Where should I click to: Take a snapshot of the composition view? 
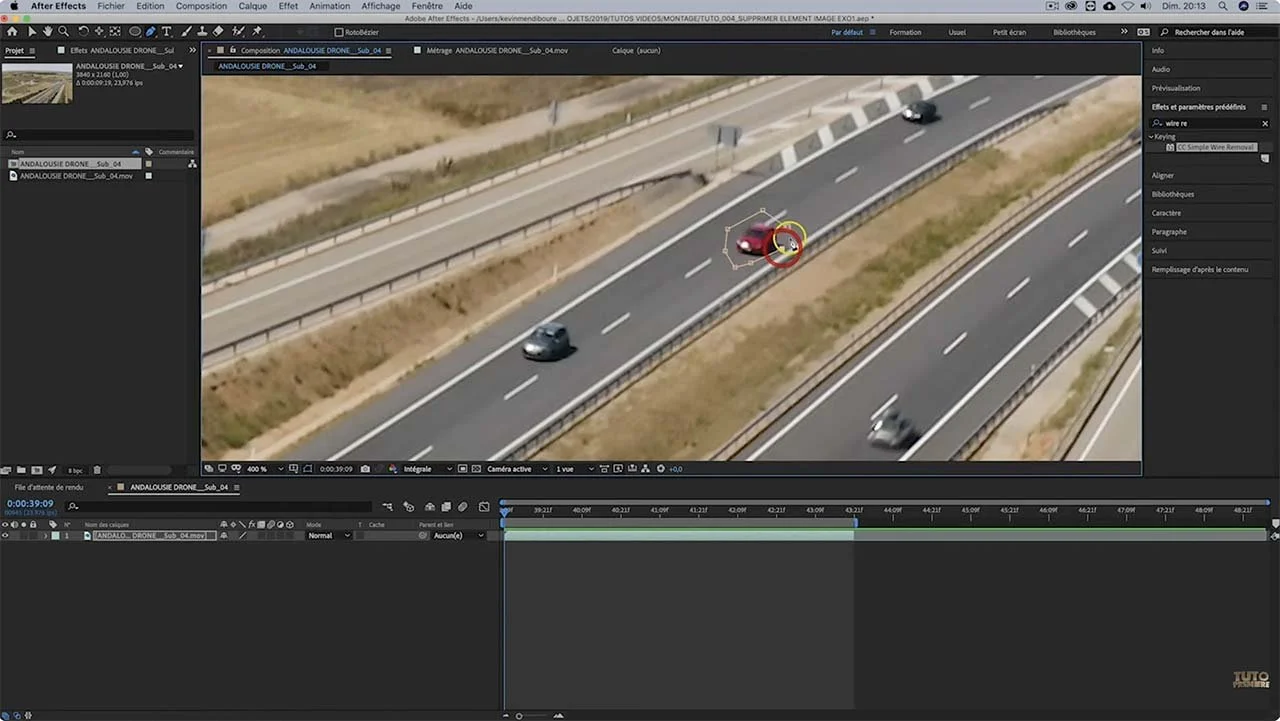point(365,468)
